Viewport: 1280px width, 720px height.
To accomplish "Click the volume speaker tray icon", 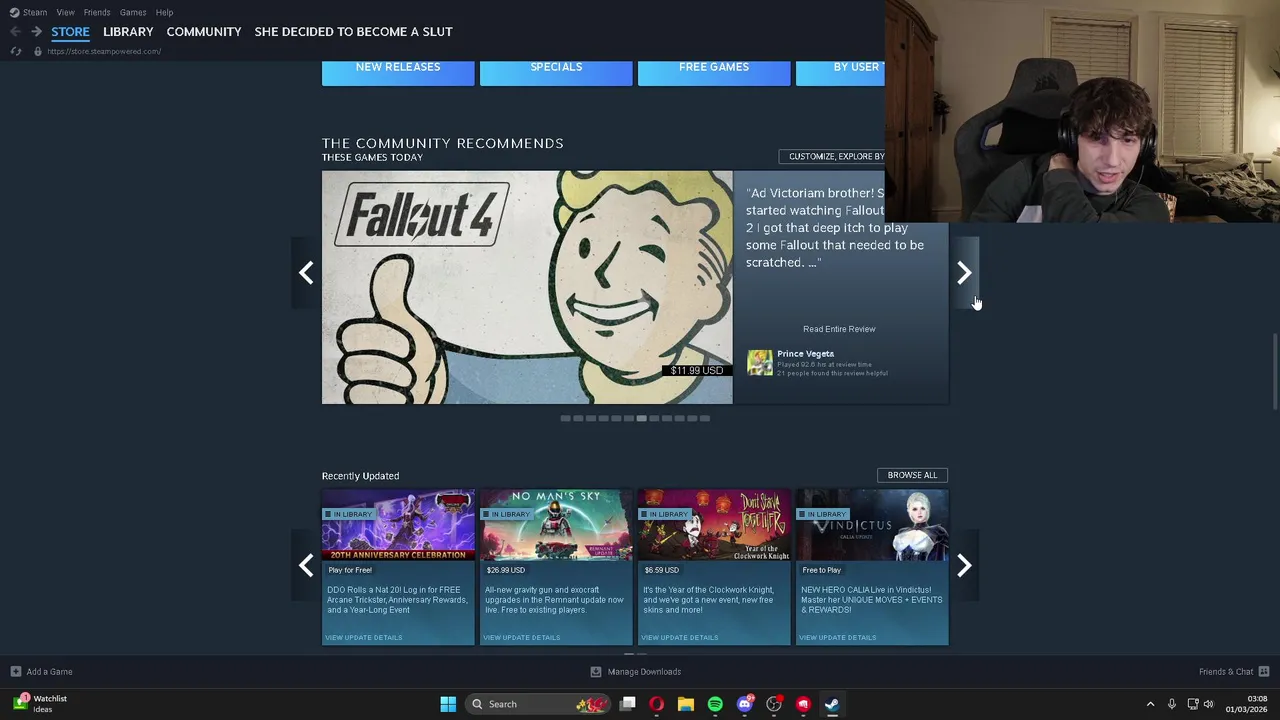I will 1209,704.
